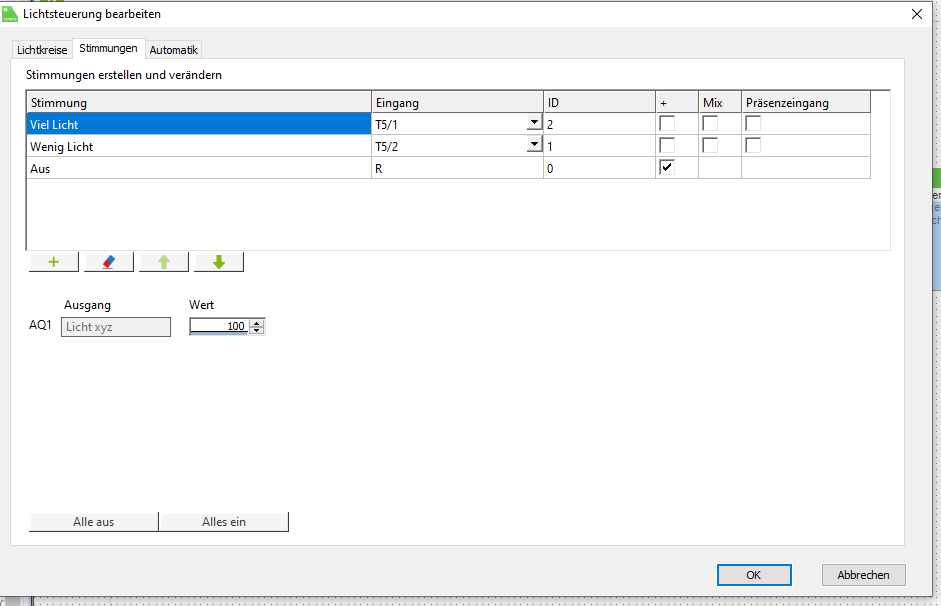
Task: Enable the + checkbox for Viel Licht
Action: (x=667, y=124)
